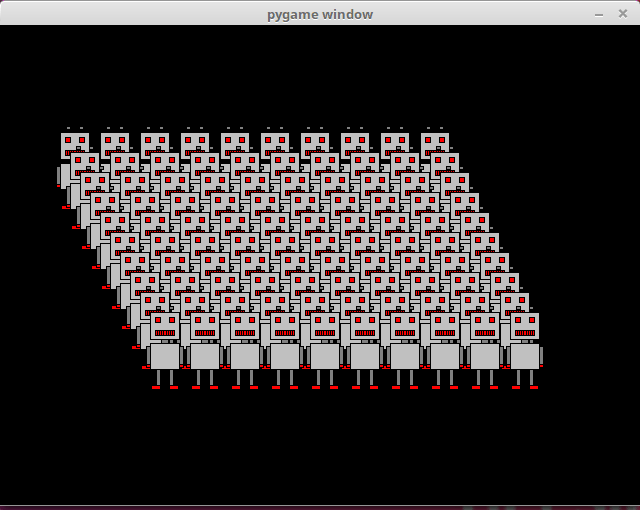Select the top-left robot head in the back row
The image size is (640, 510).
click(75, 142)
